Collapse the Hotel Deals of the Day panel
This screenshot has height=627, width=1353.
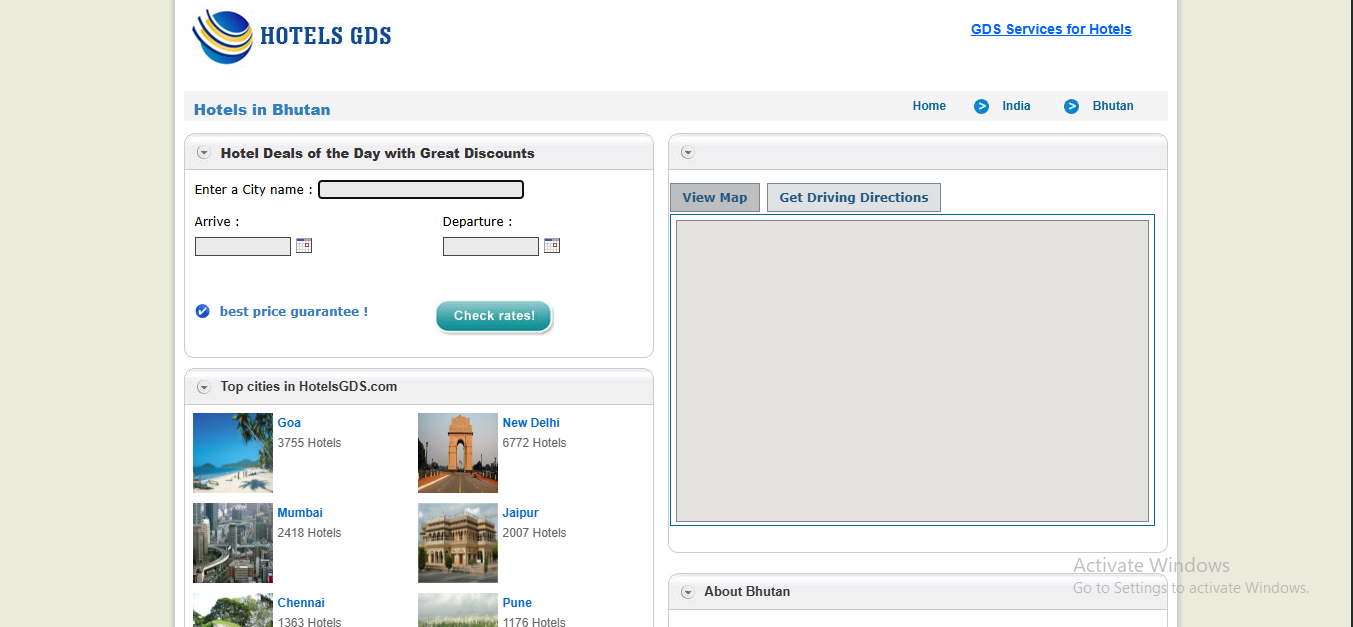tap(204, 153)
